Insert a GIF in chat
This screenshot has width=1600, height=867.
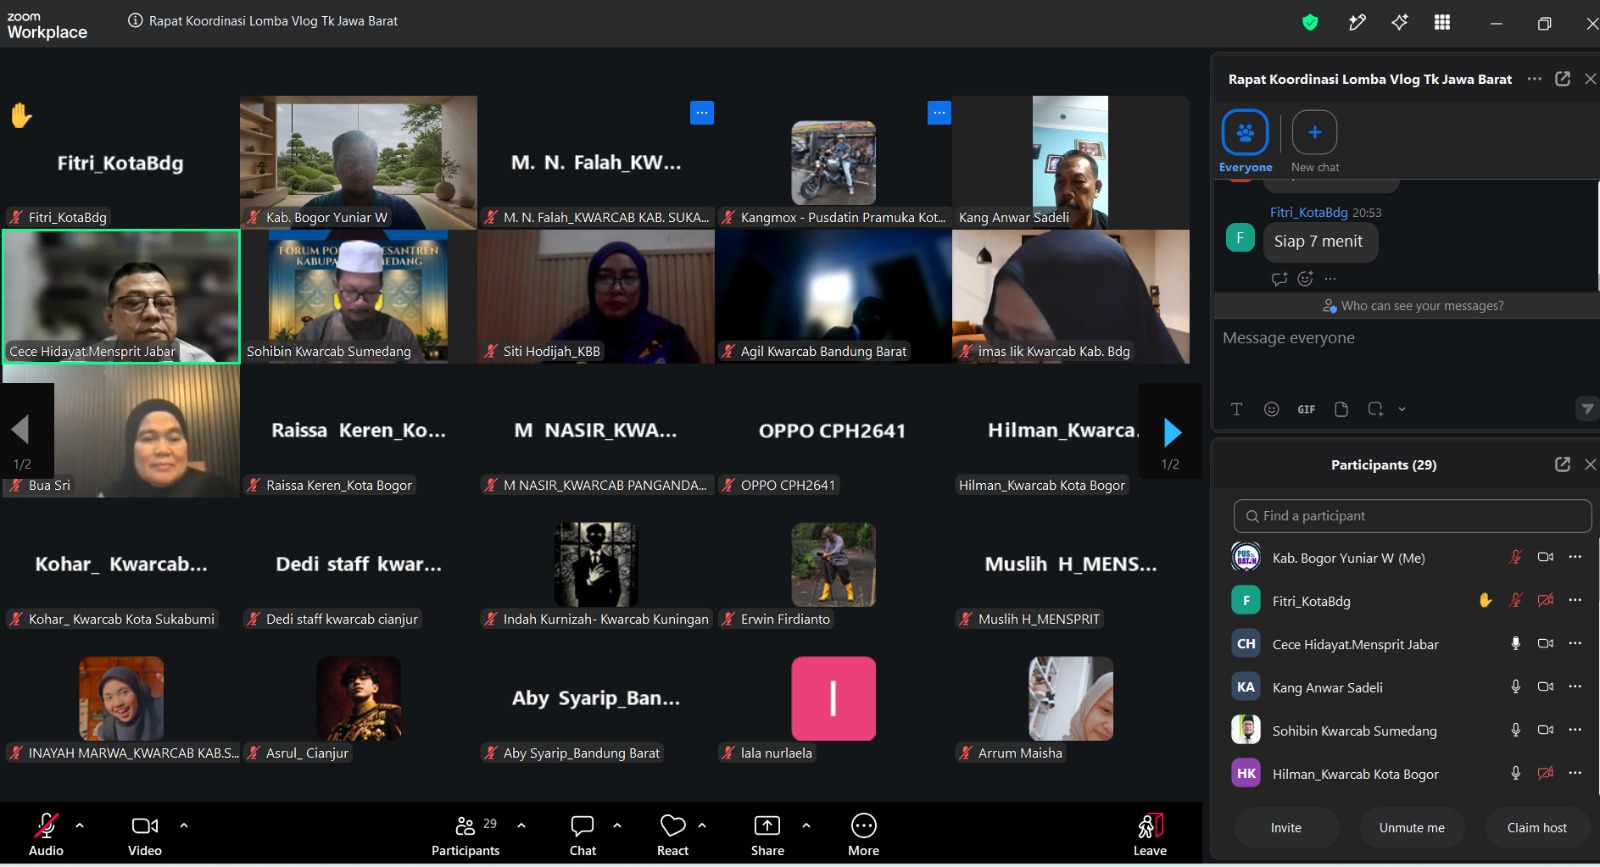pos(1306,409)
